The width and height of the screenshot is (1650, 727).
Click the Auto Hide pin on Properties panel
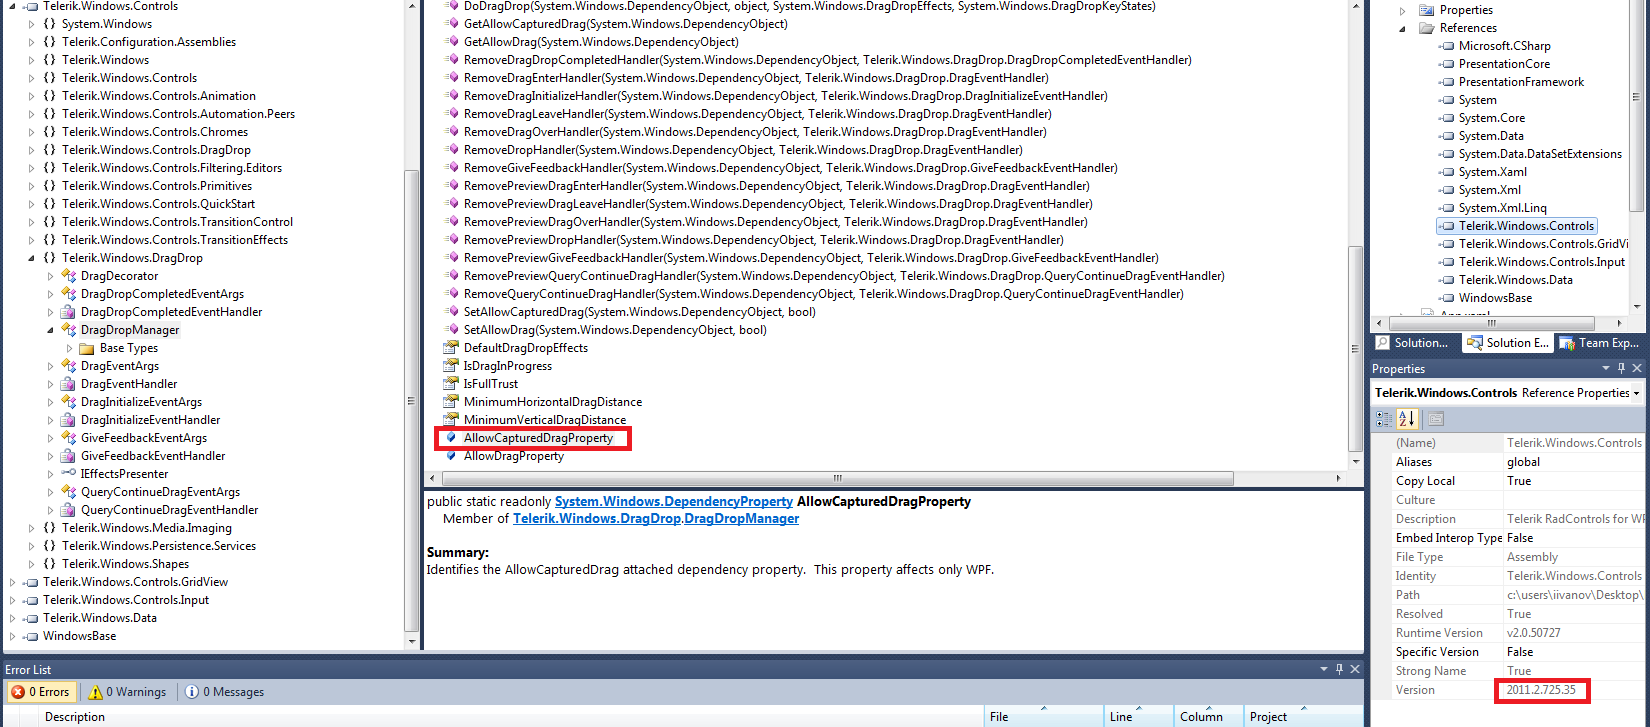1622,368
